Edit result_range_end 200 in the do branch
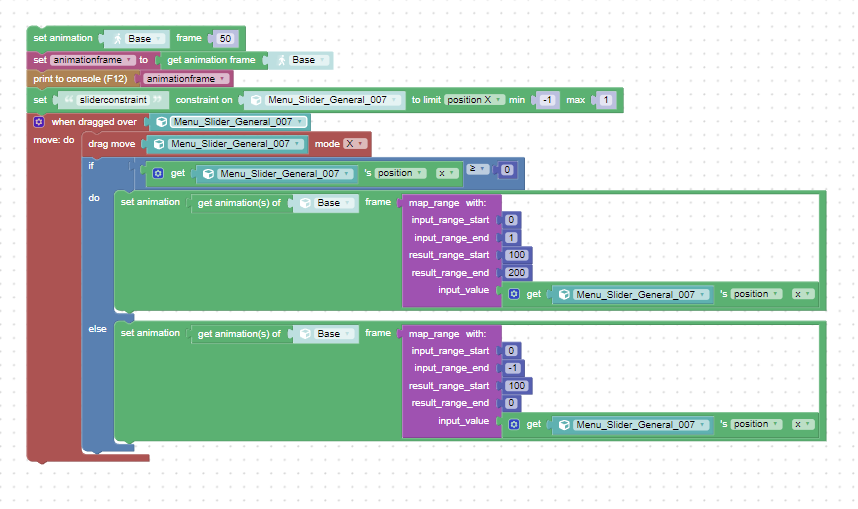The image size is (858, 509). (x=517, y=273)
